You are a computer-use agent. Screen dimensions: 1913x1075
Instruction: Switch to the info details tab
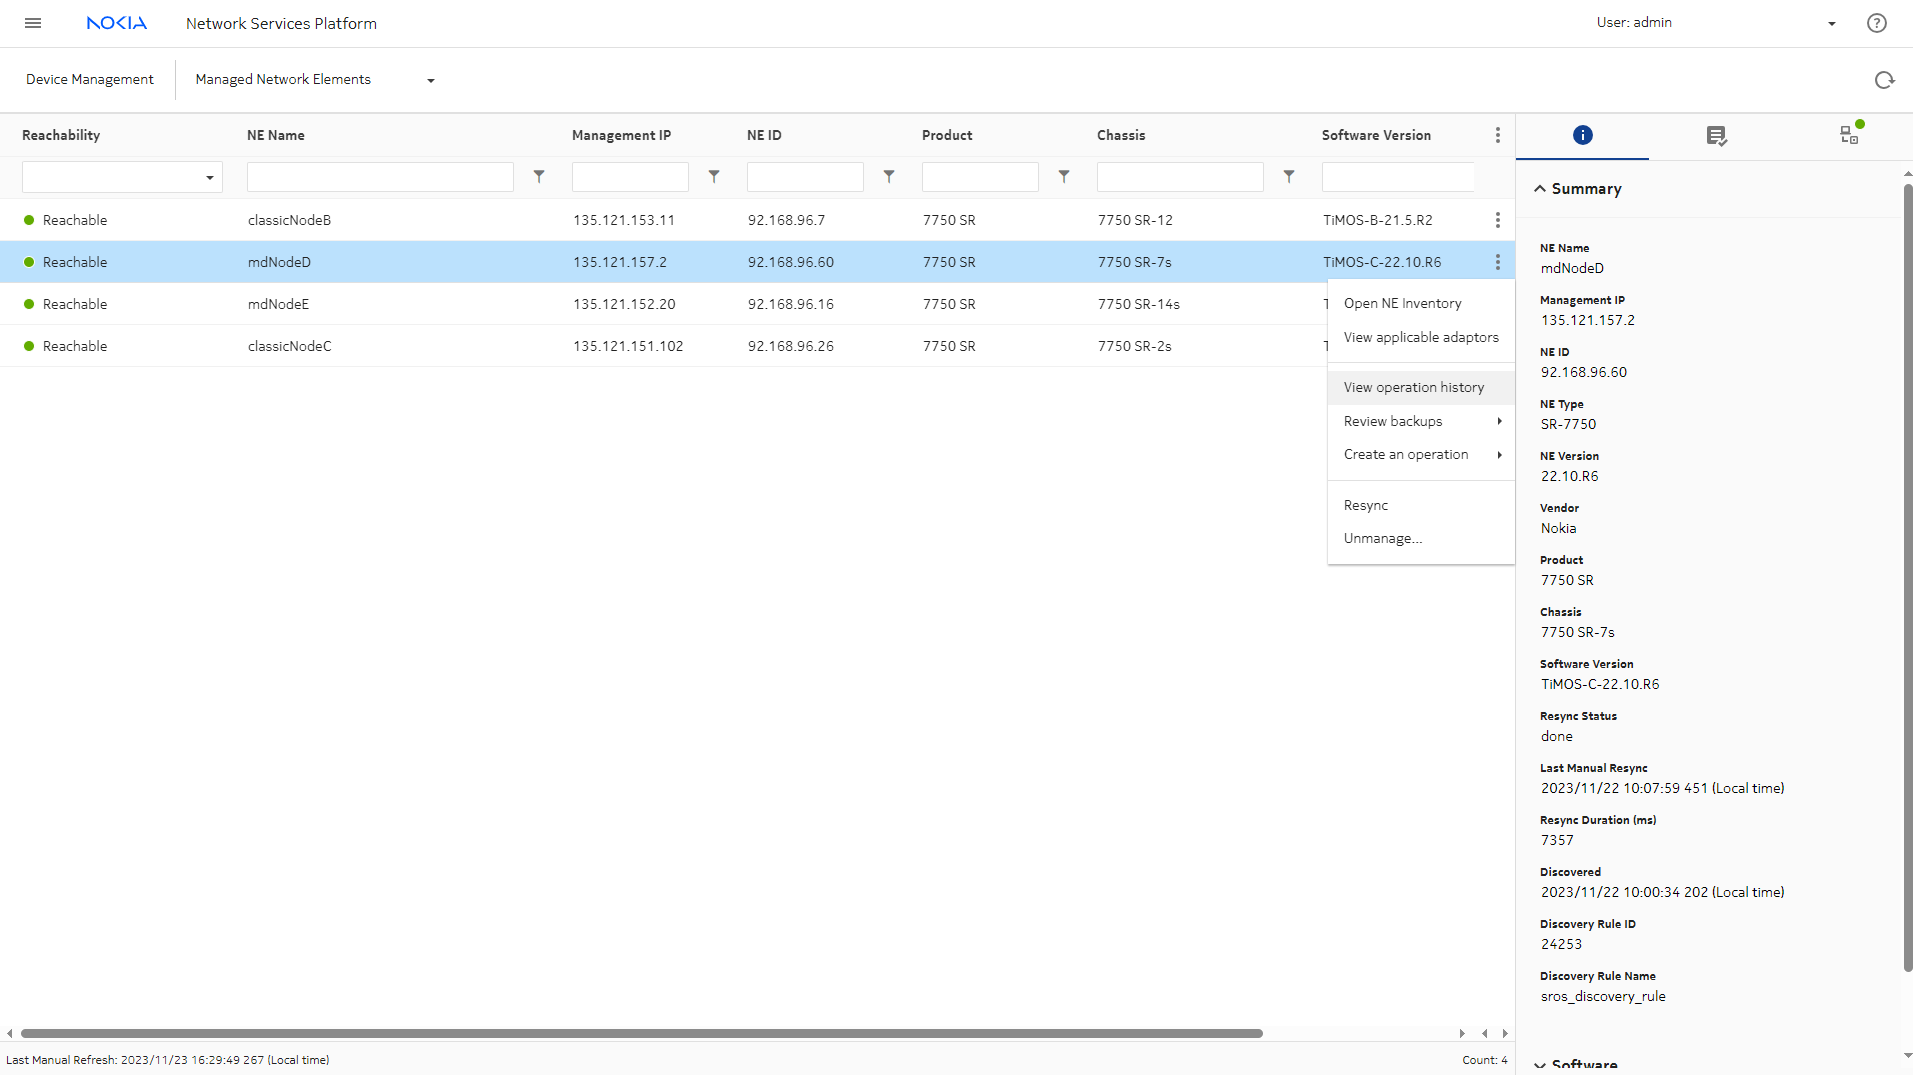coord(1582,135)
